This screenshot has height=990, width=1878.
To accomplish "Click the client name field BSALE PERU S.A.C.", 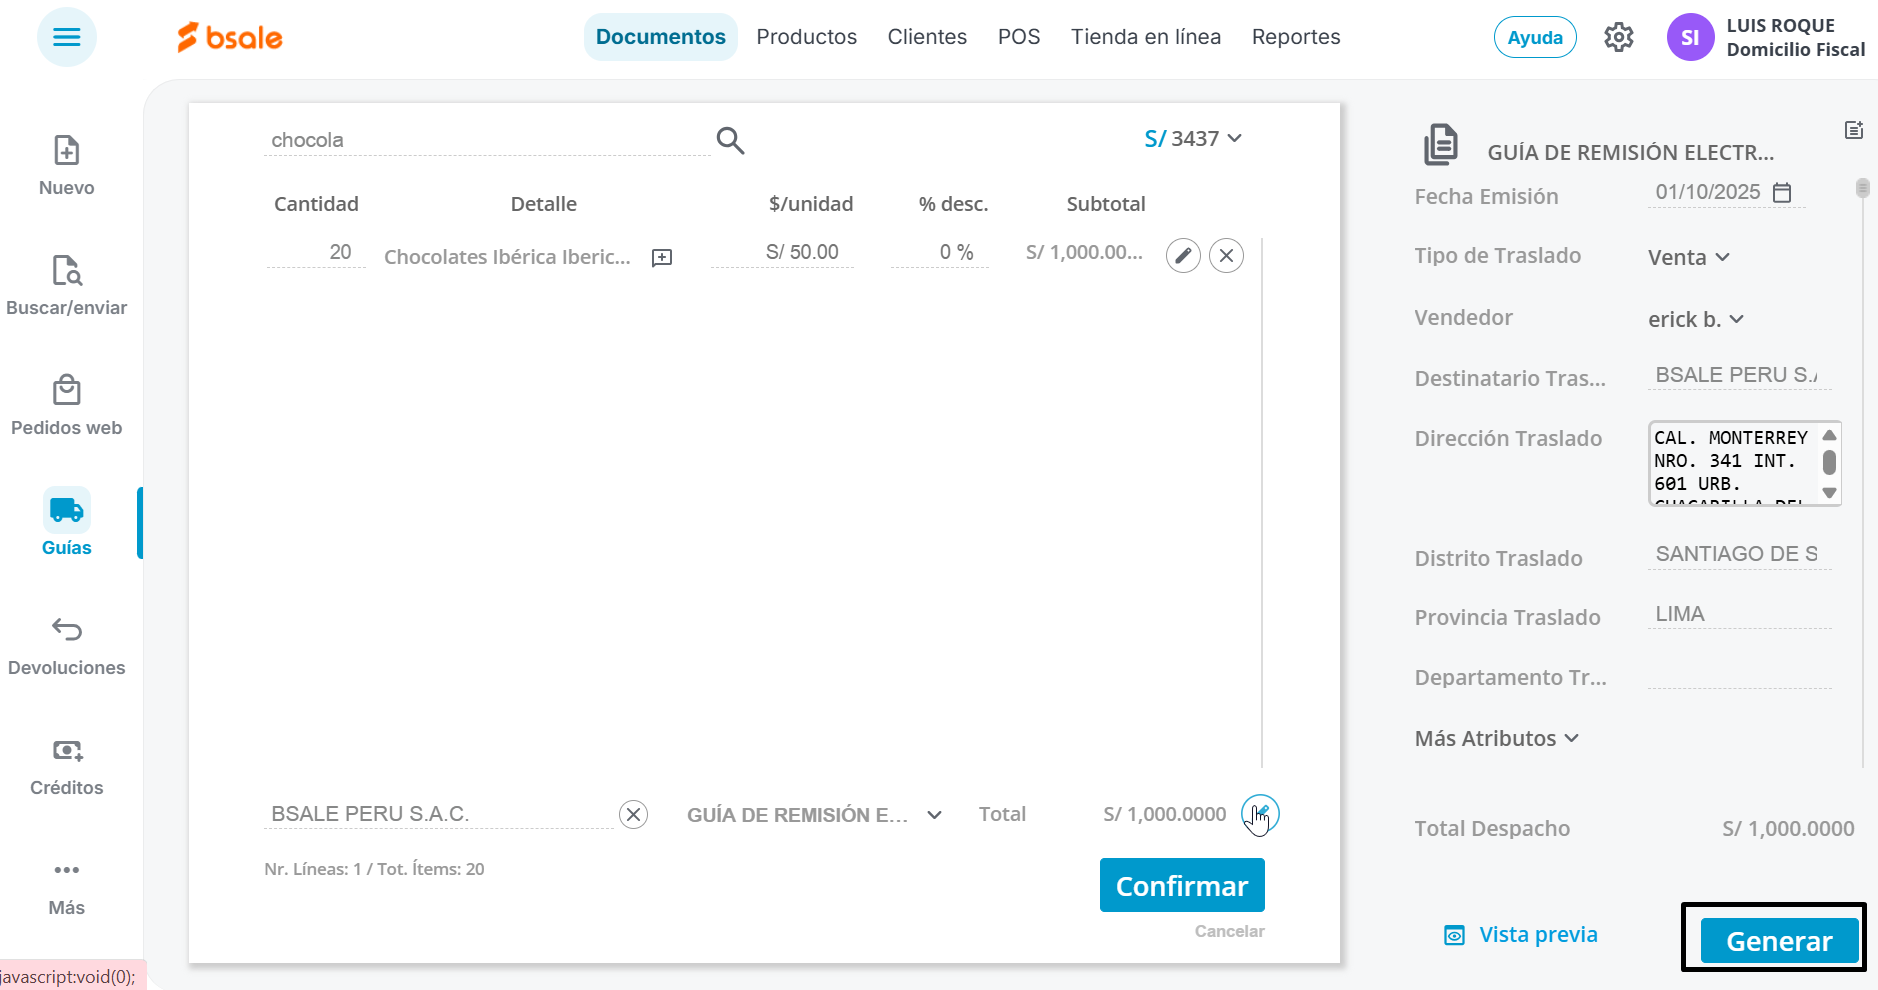I will click(x=439, y=814).
